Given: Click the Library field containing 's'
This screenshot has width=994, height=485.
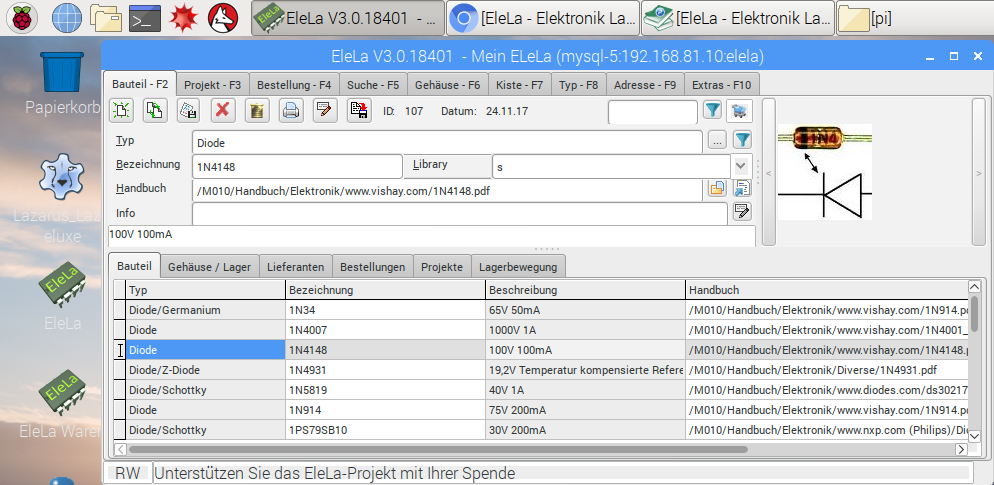Looking at the screenshot, I should [x=611, y=166].
